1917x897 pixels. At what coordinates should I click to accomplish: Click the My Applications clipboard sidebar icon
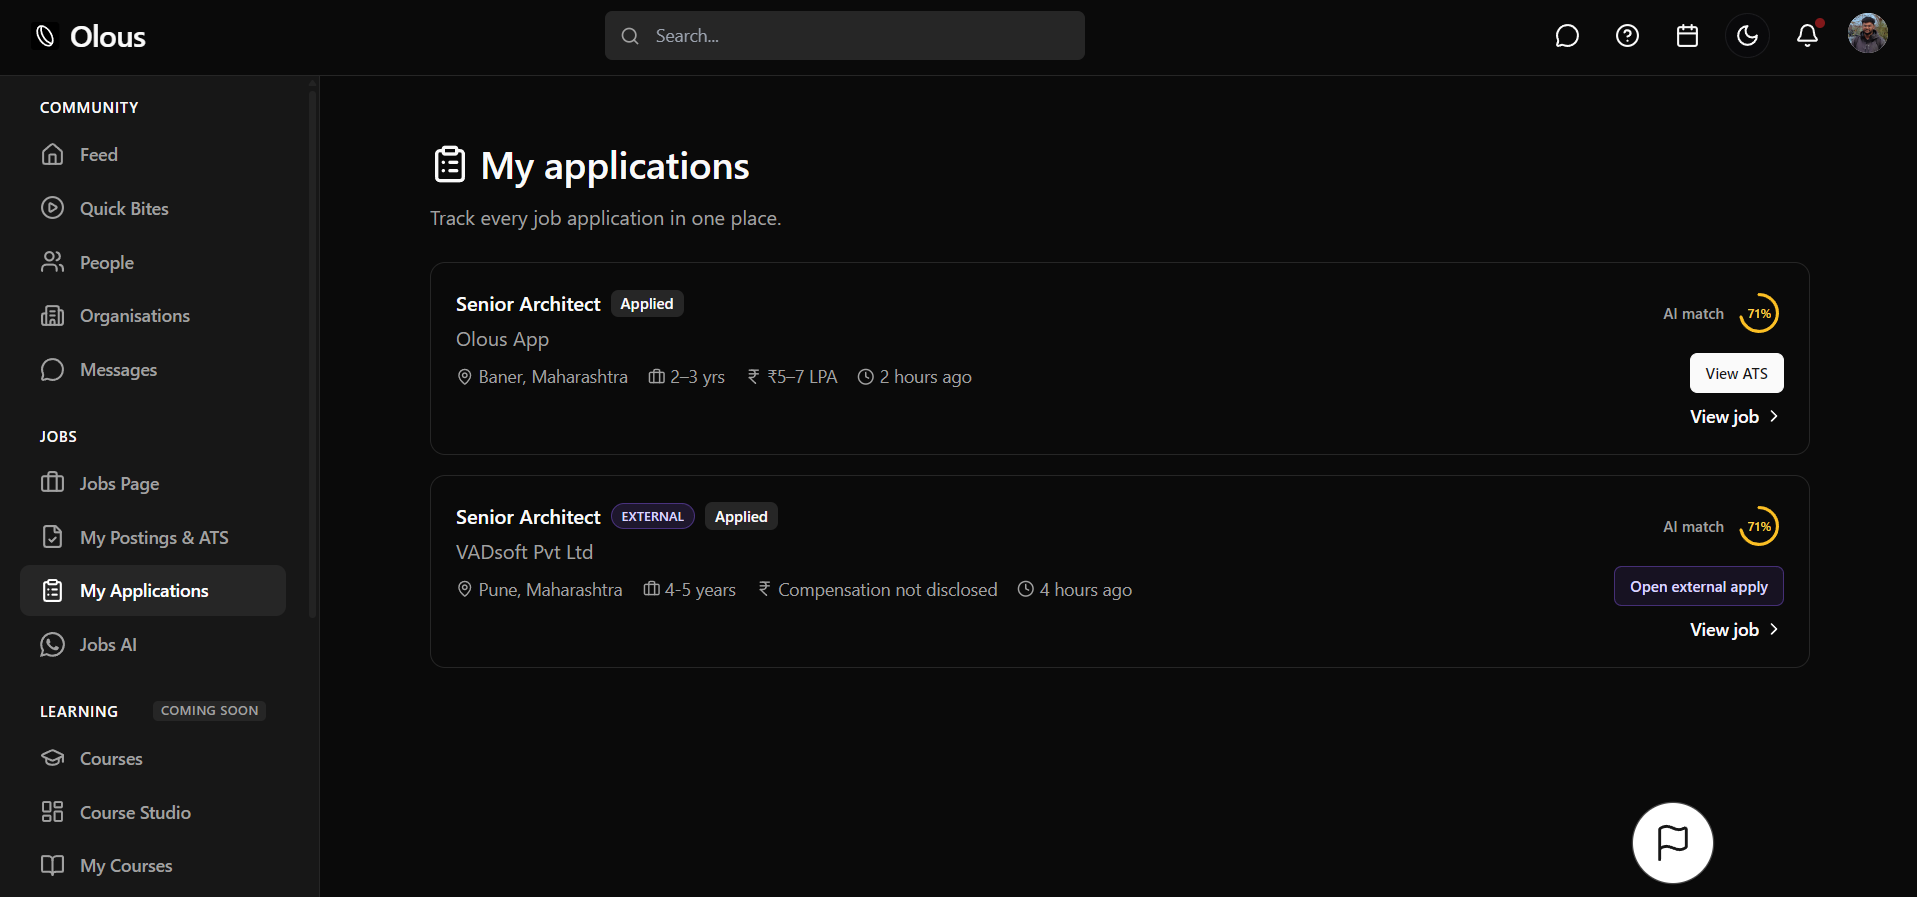coord(52,591)
